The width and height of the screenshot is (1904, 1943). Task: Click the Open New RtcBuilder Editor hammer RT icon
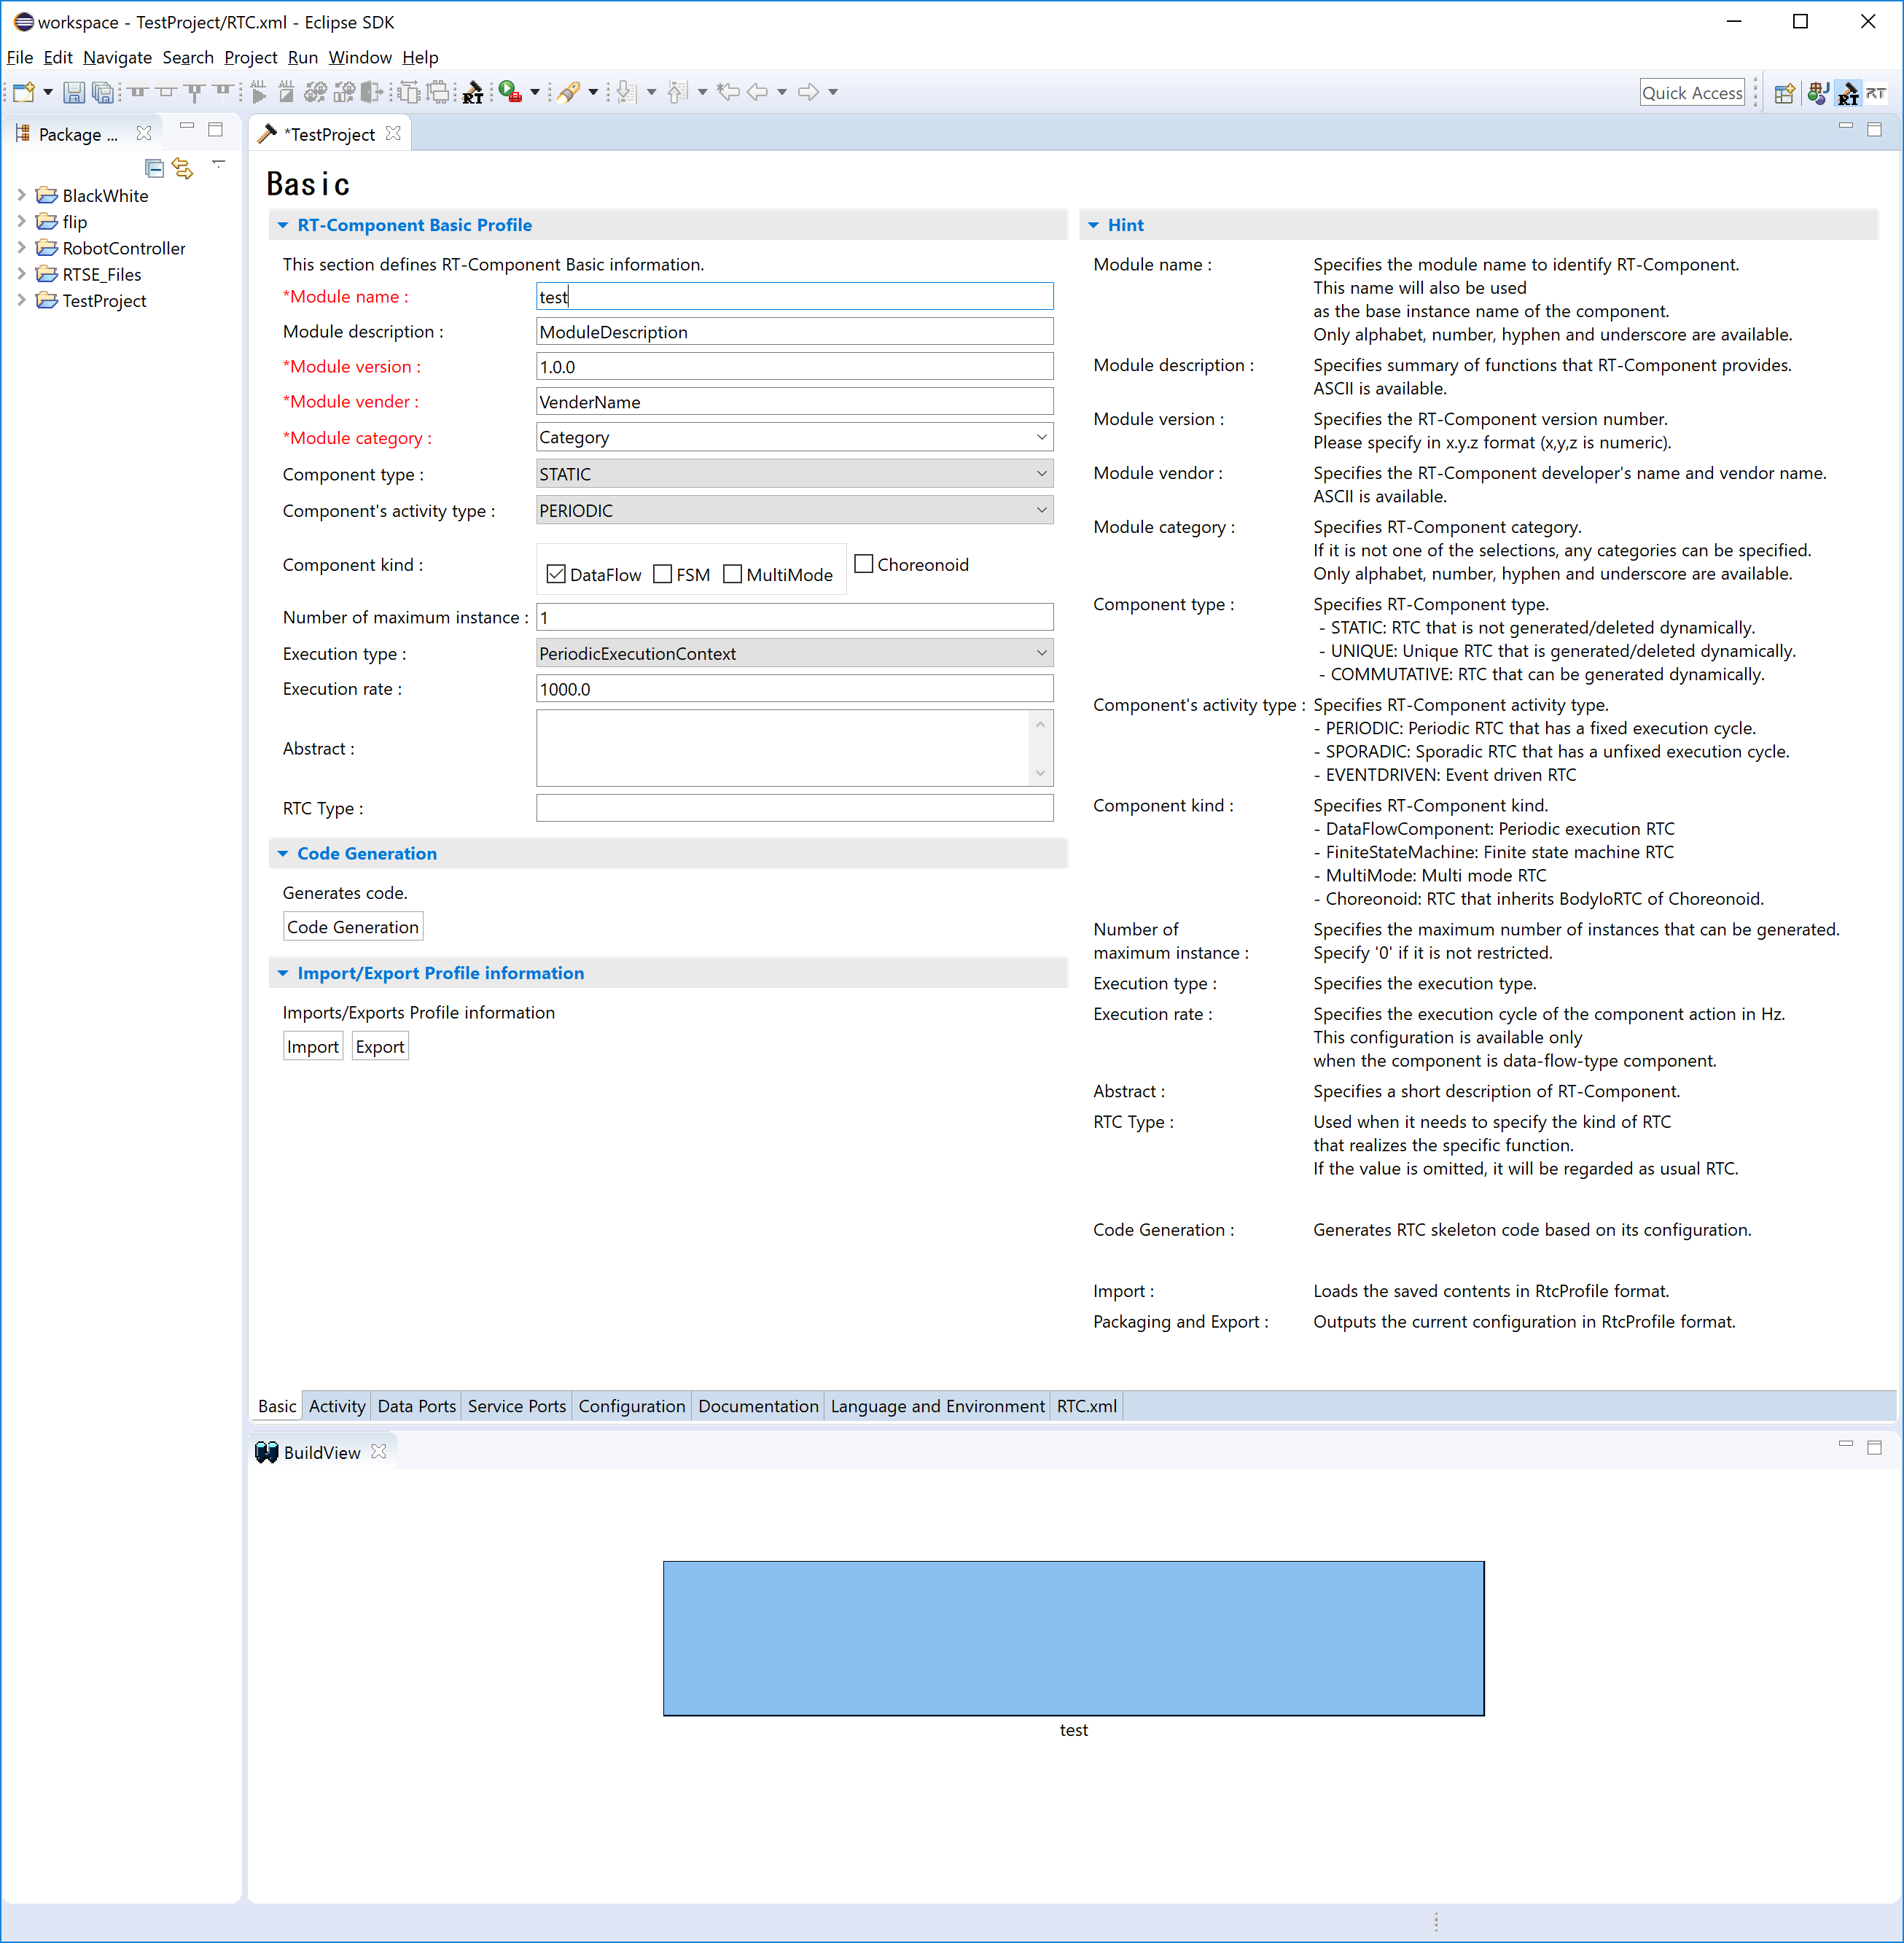coord(473,93)
